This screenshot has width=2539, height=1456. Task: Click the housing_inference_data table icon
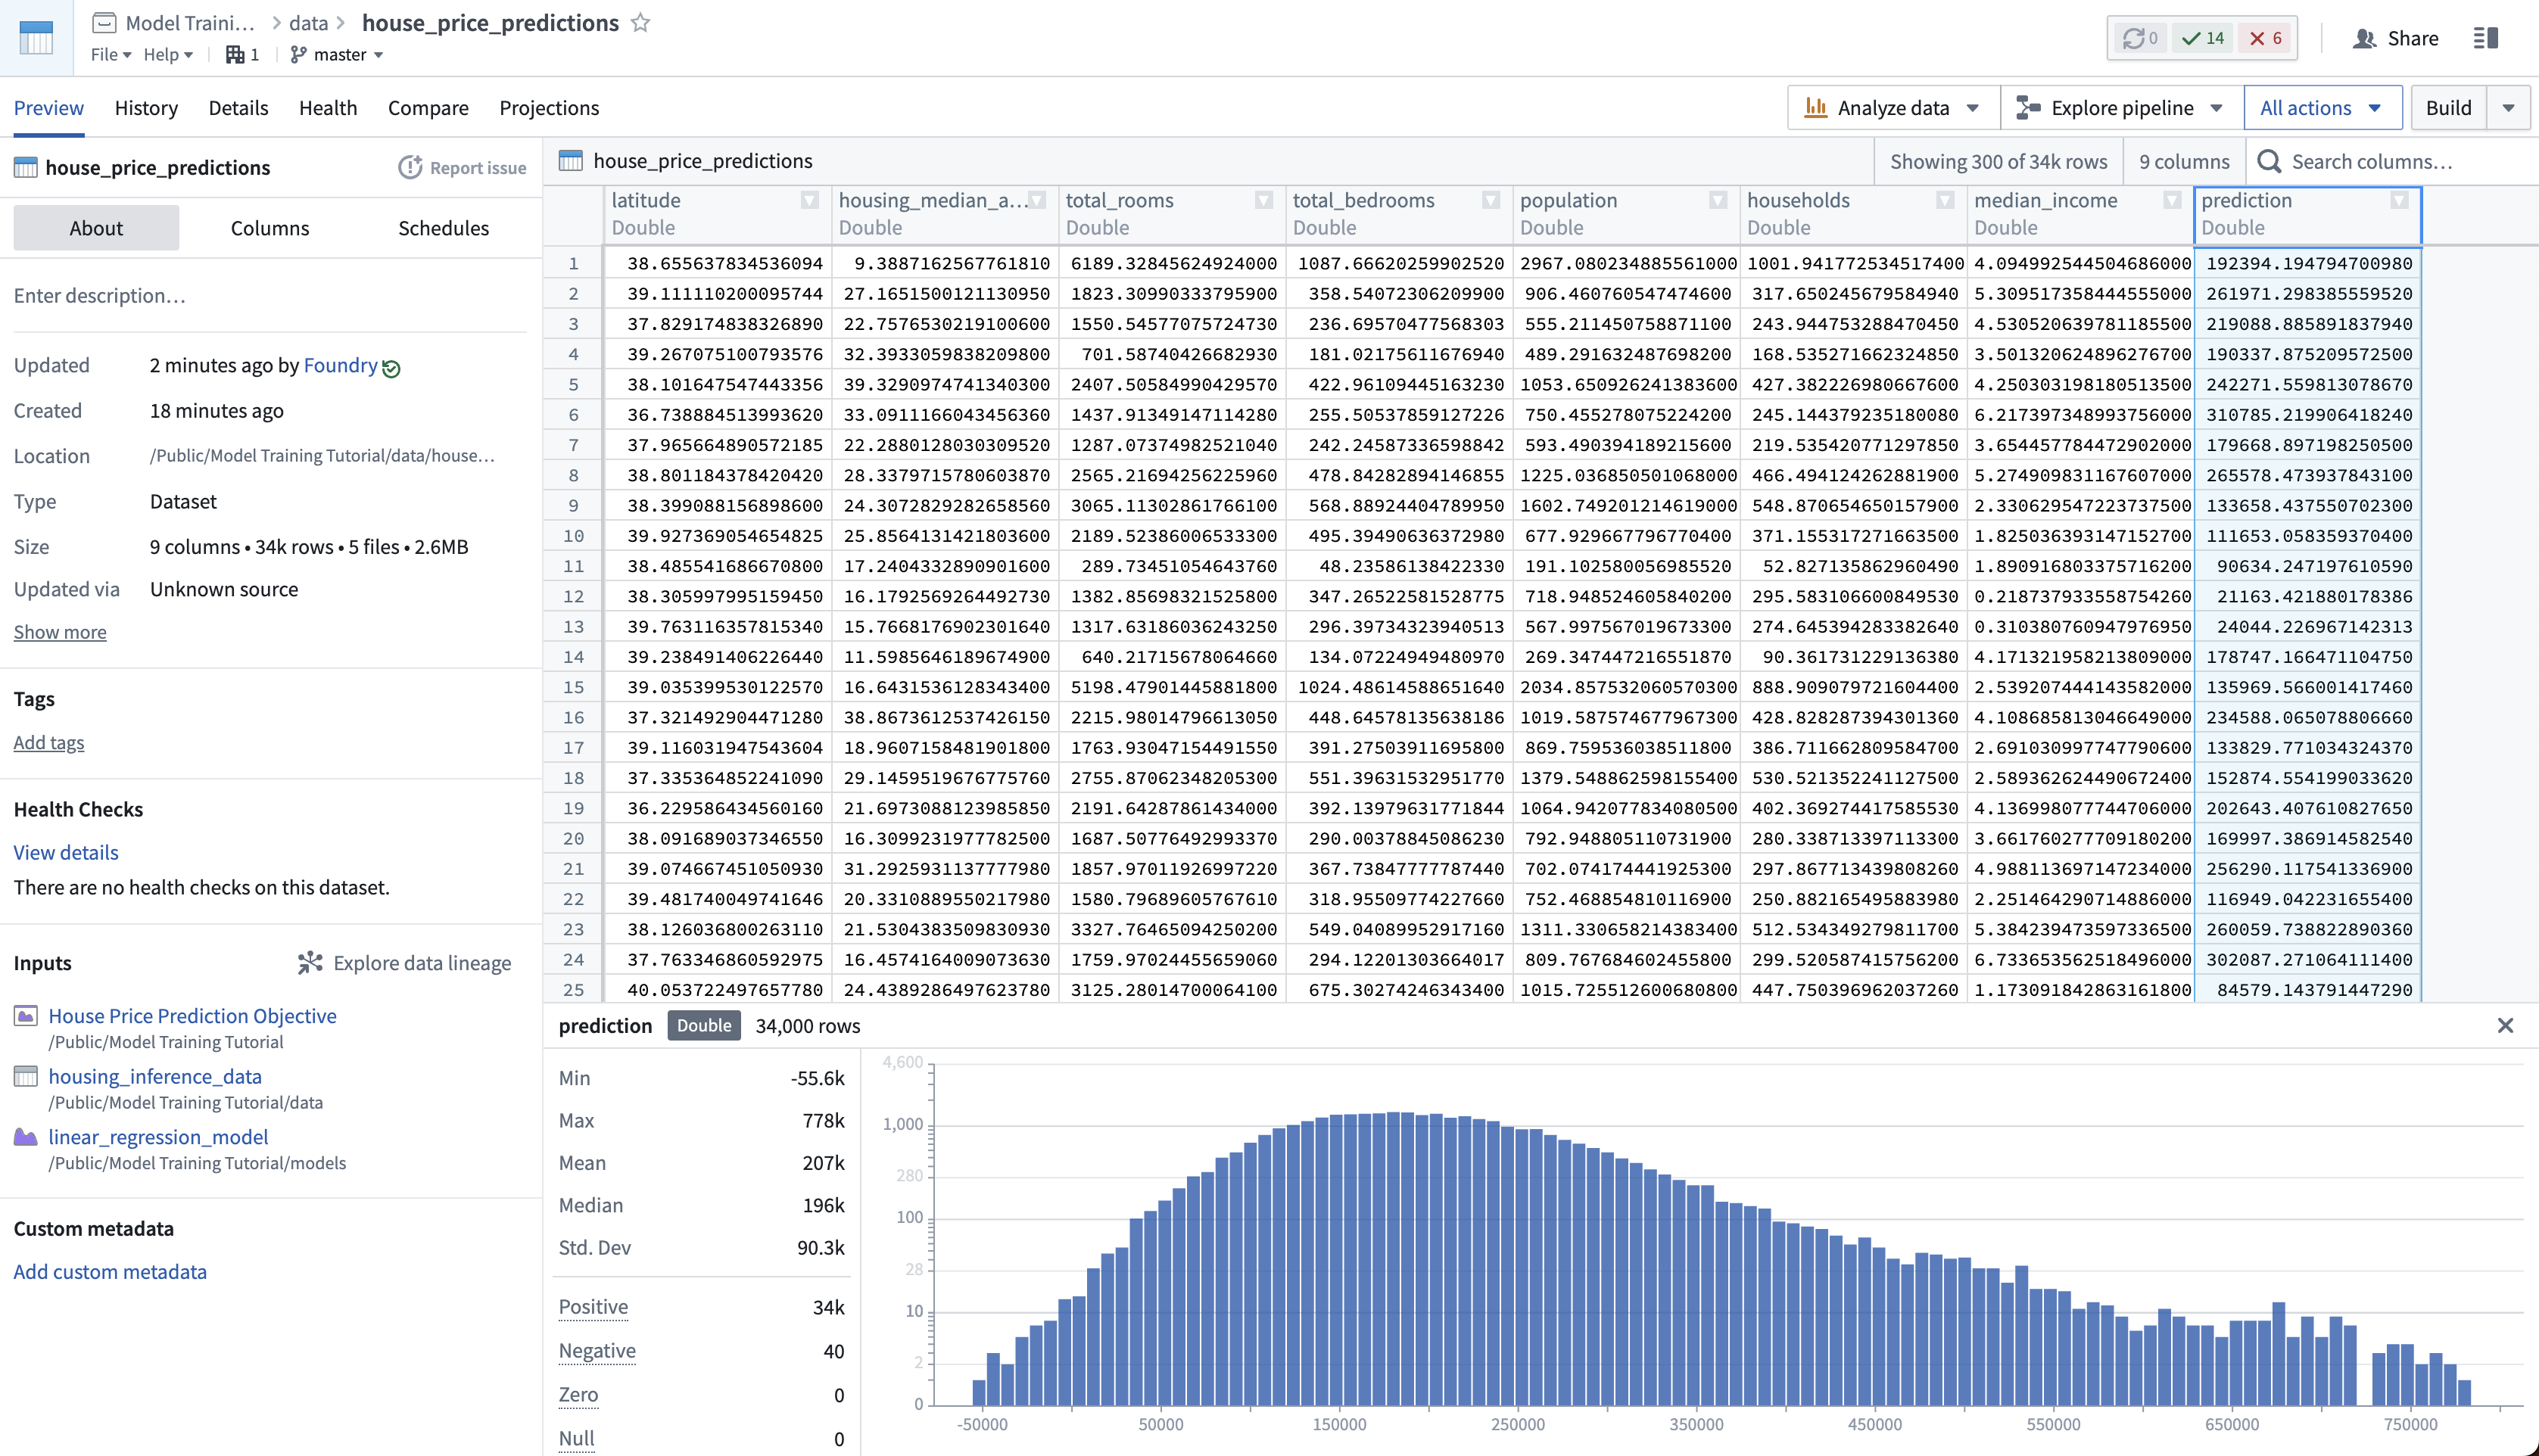click(x=26, y=1076)
